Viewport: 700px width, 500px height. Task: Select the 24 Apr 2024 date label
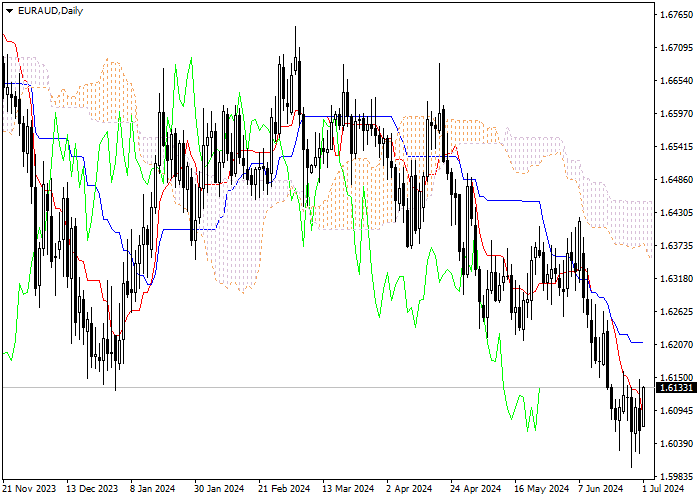(475, 489)
